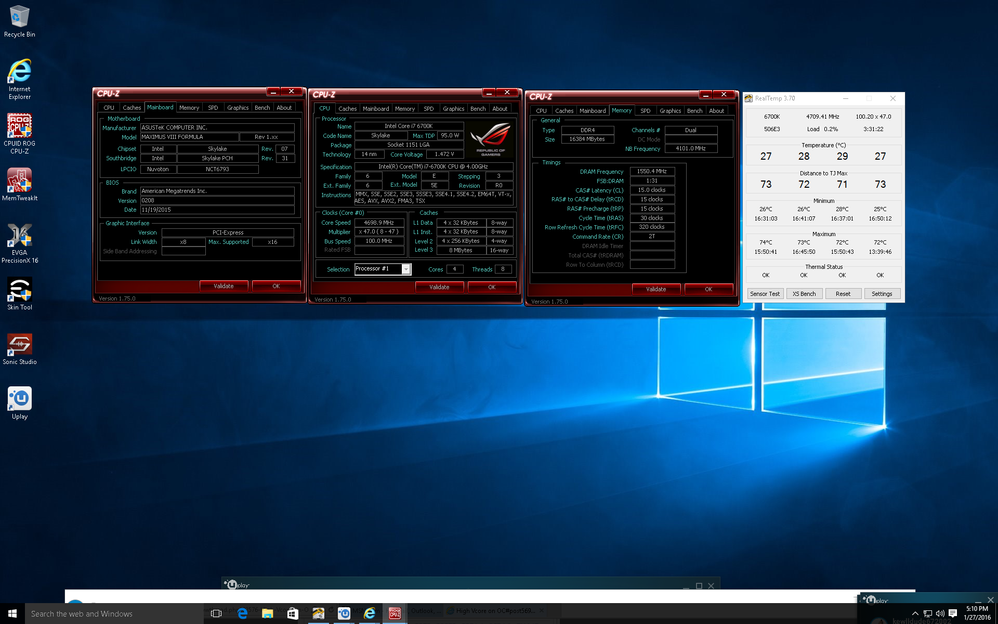Click the 4709.41 MHz reading in RealTemp

pyautogui.click(x=820, y=117)
